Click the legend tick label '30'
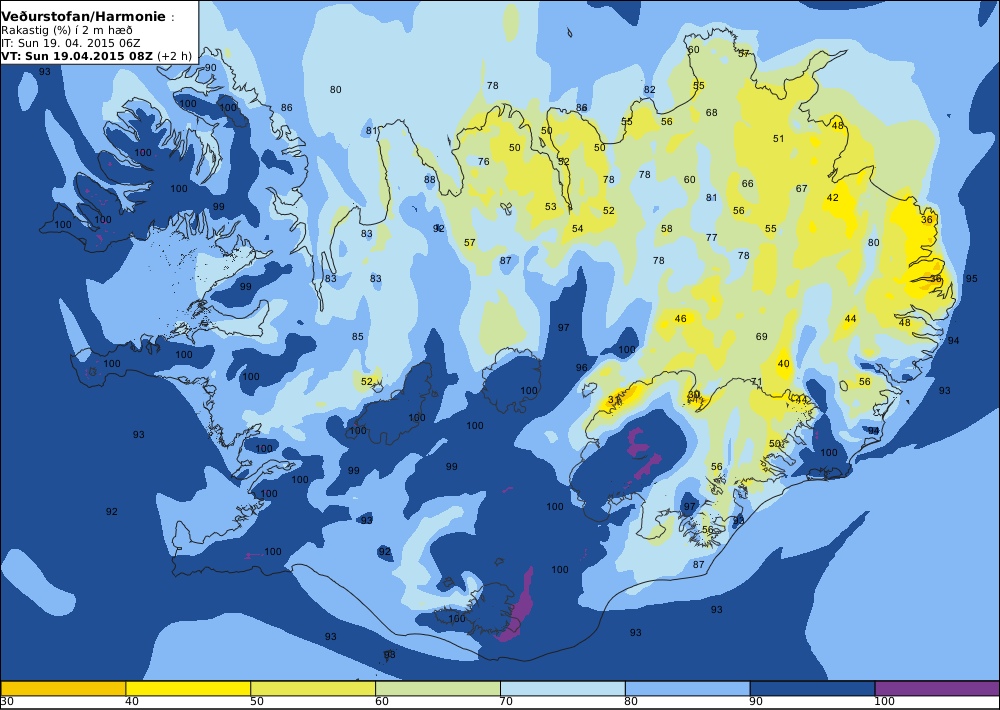Viewport: 1000px width, 710px height. [7, 702]
